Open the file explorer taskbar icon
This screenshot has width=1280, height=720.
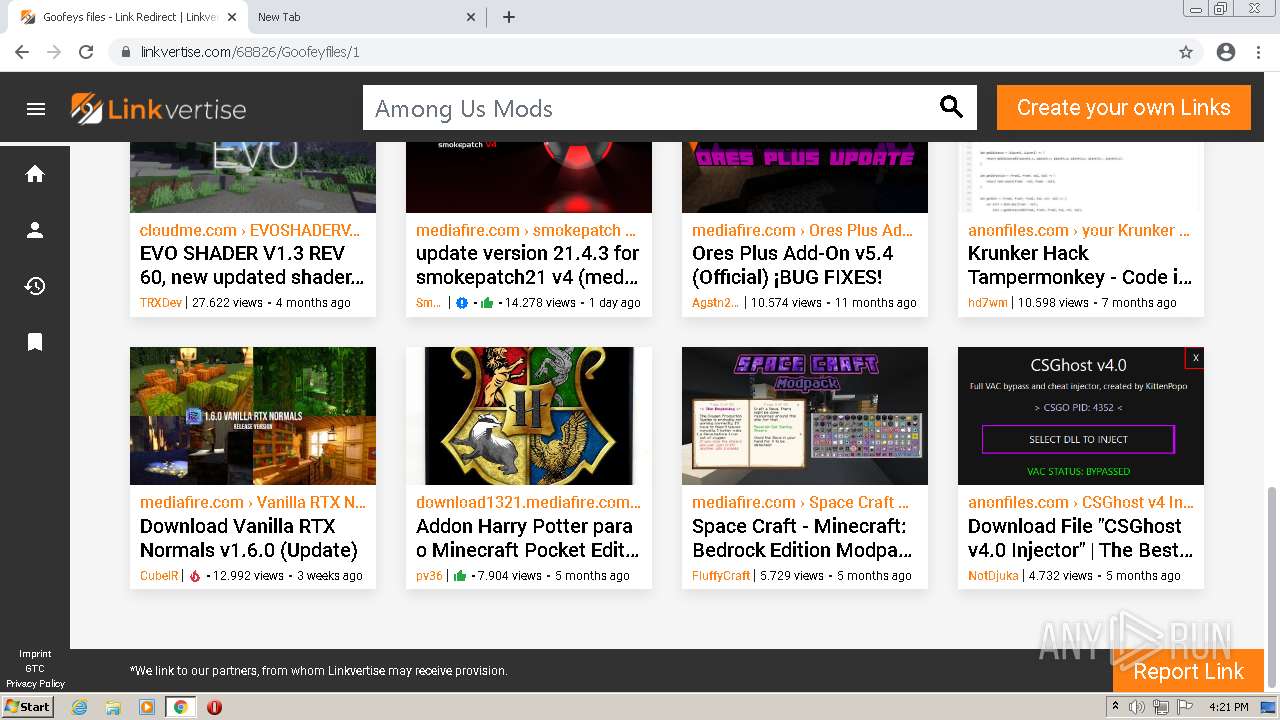112,707
